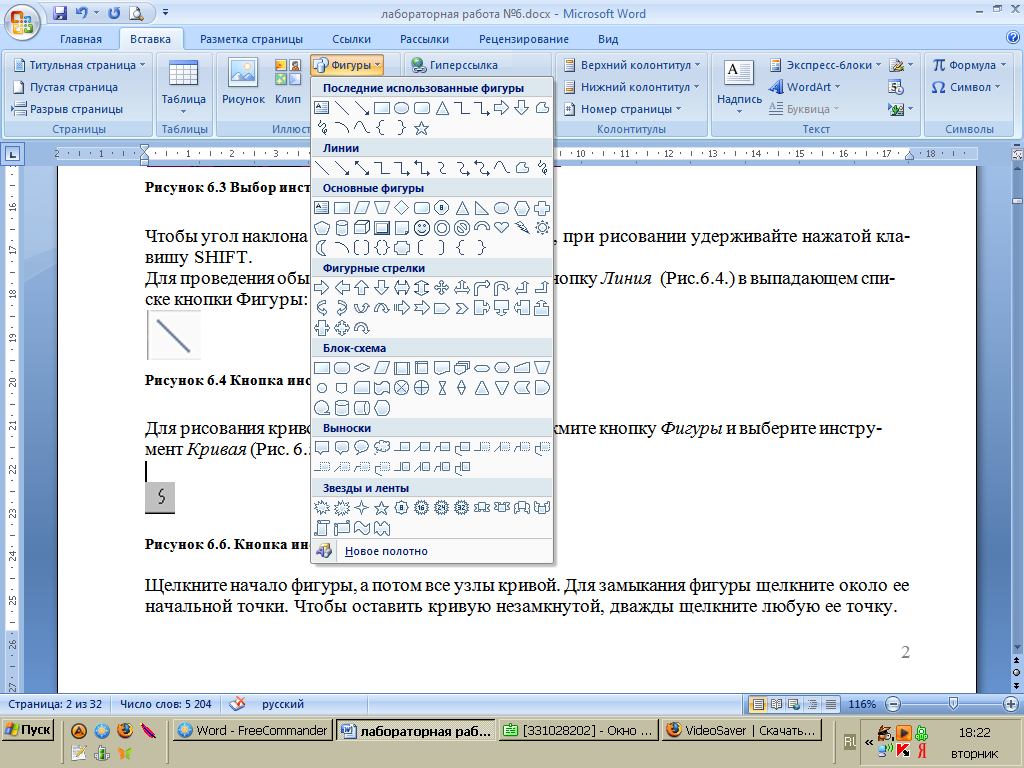Click the Разрыв страницы button
This screenshot has width=1024, height=768.
coord(67,109)
